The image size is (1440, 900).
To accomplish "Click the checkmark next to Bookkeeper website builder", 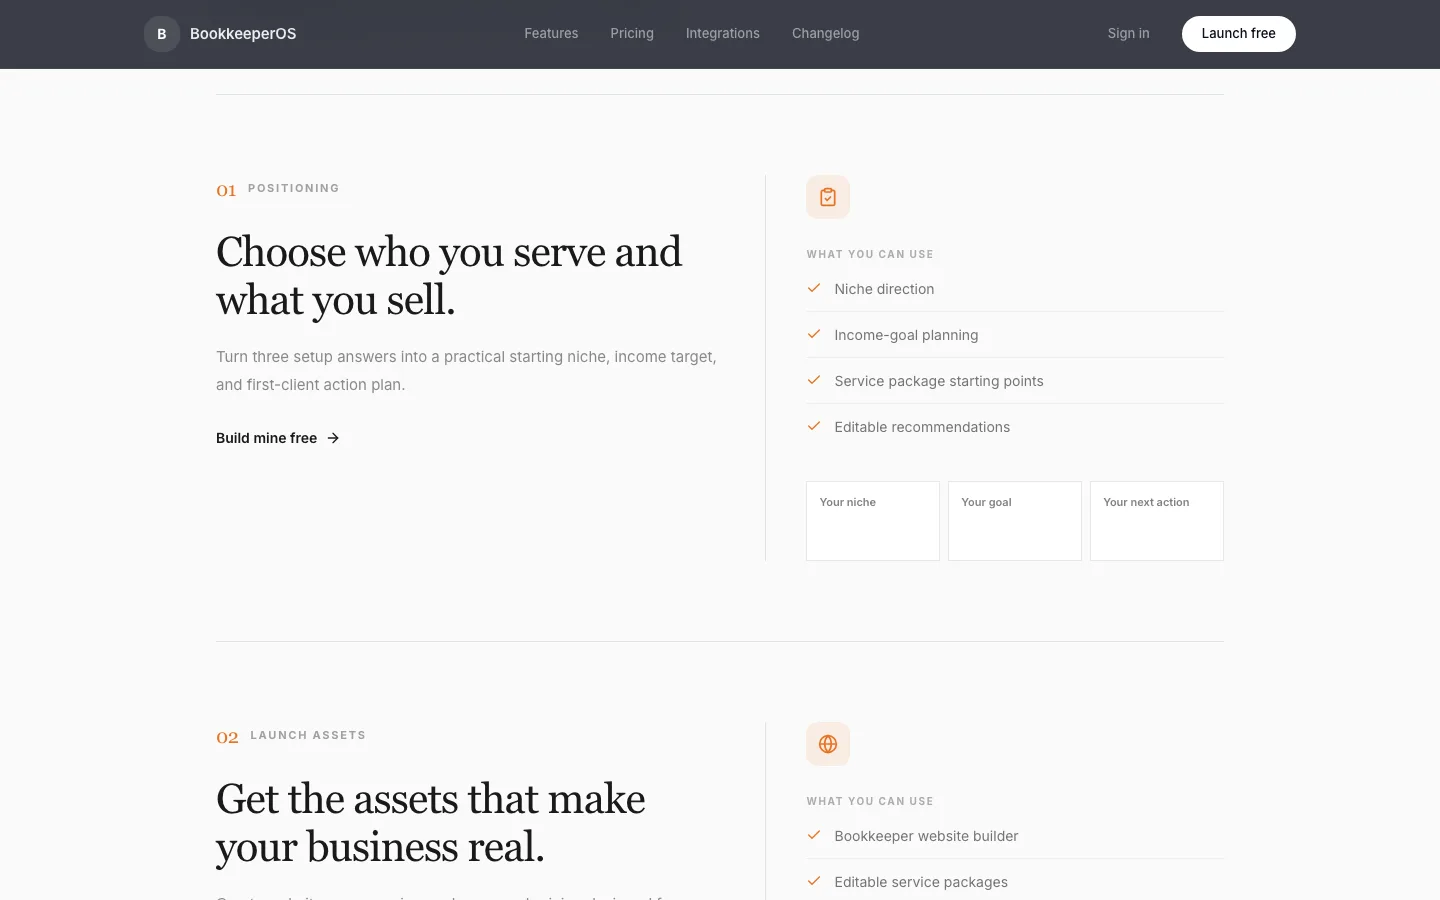I will tap(814, 835).
